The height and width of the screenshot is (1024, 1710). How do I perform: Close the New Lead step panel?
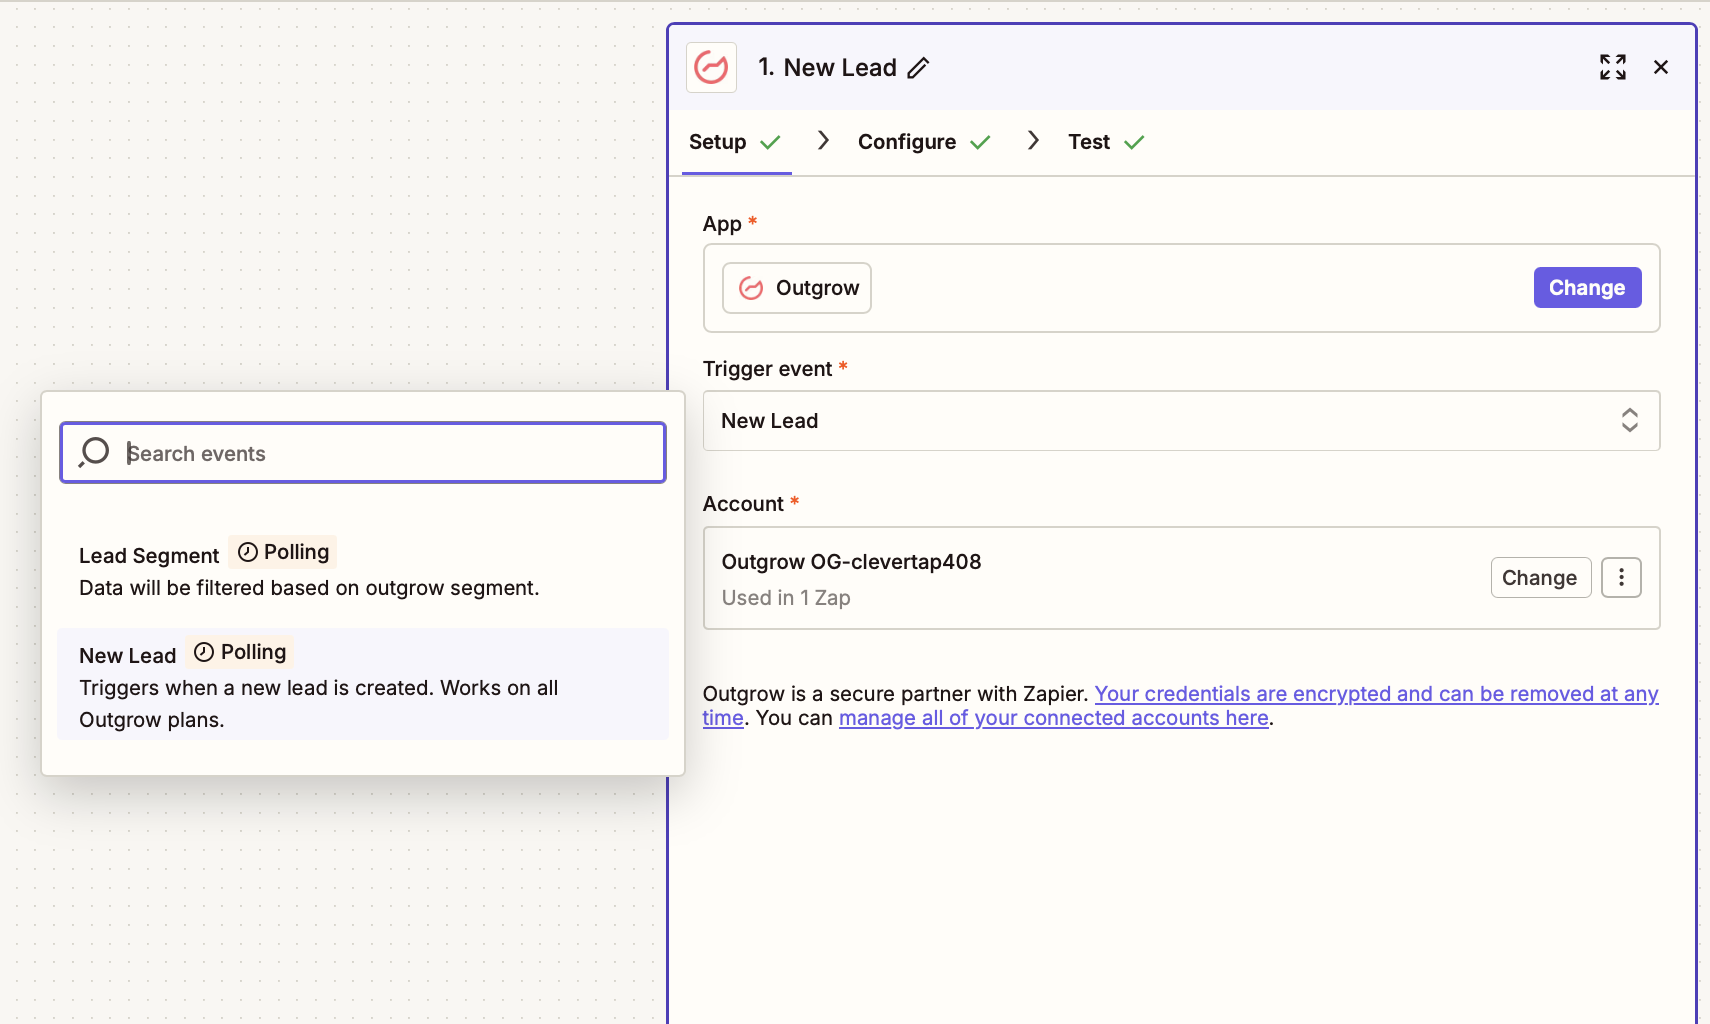coord(1661,67)
